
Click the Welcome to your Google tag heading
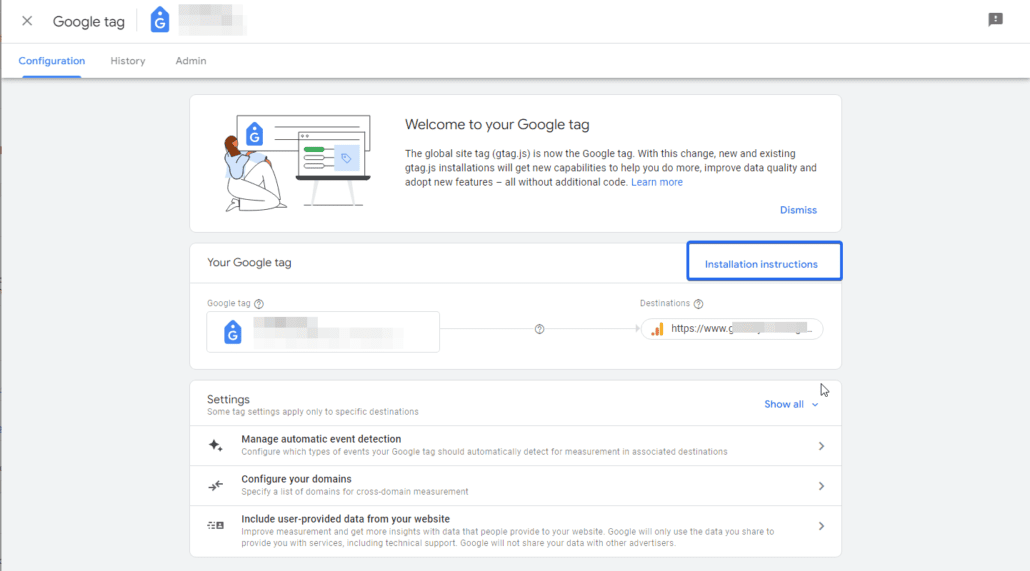pyautogui.click(x=497, y=124)
